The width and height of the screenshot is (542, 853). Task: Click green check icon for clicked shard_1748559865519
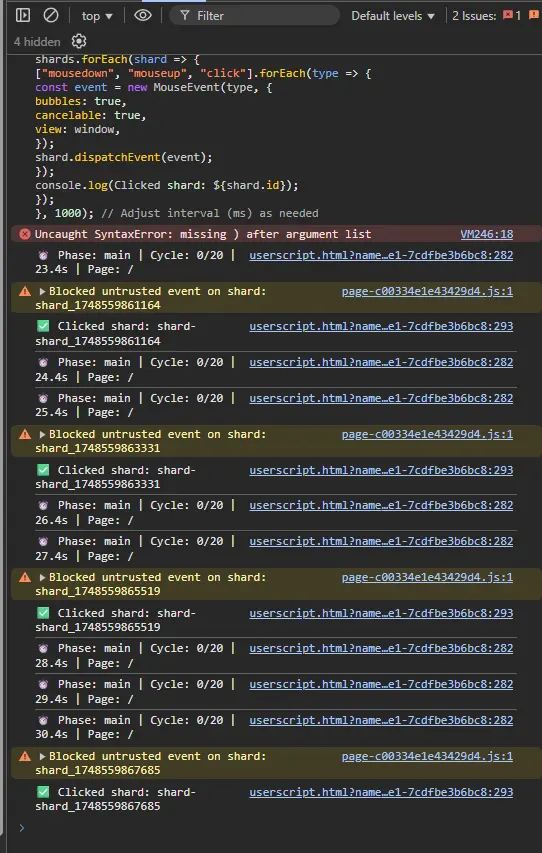(x=43, y=613)
